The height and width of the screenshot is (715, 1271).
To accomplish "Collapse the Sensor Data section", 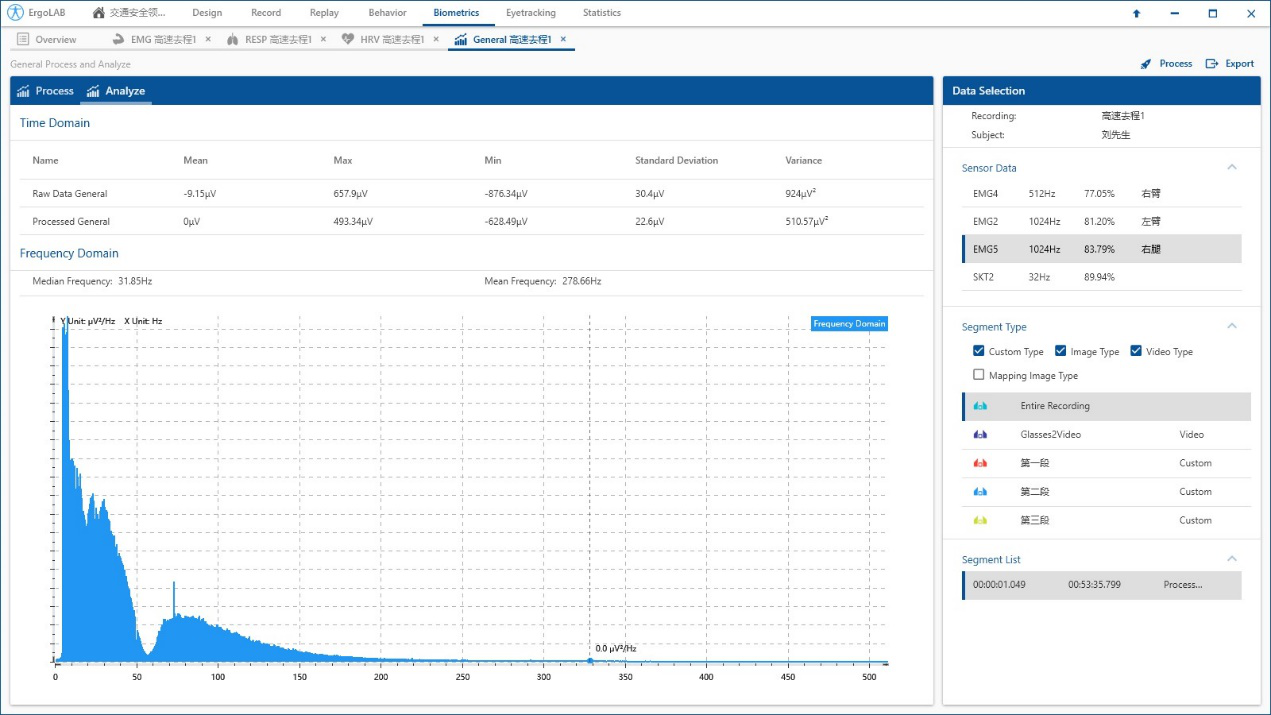I will pos(1232,167).
